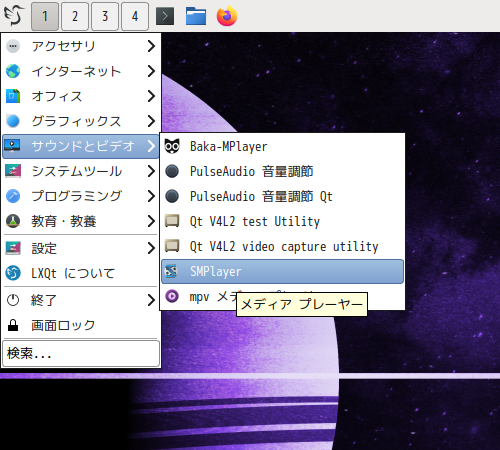Click the インターネット globe icon
Screen dimensions: 500x450
point(13,71)
